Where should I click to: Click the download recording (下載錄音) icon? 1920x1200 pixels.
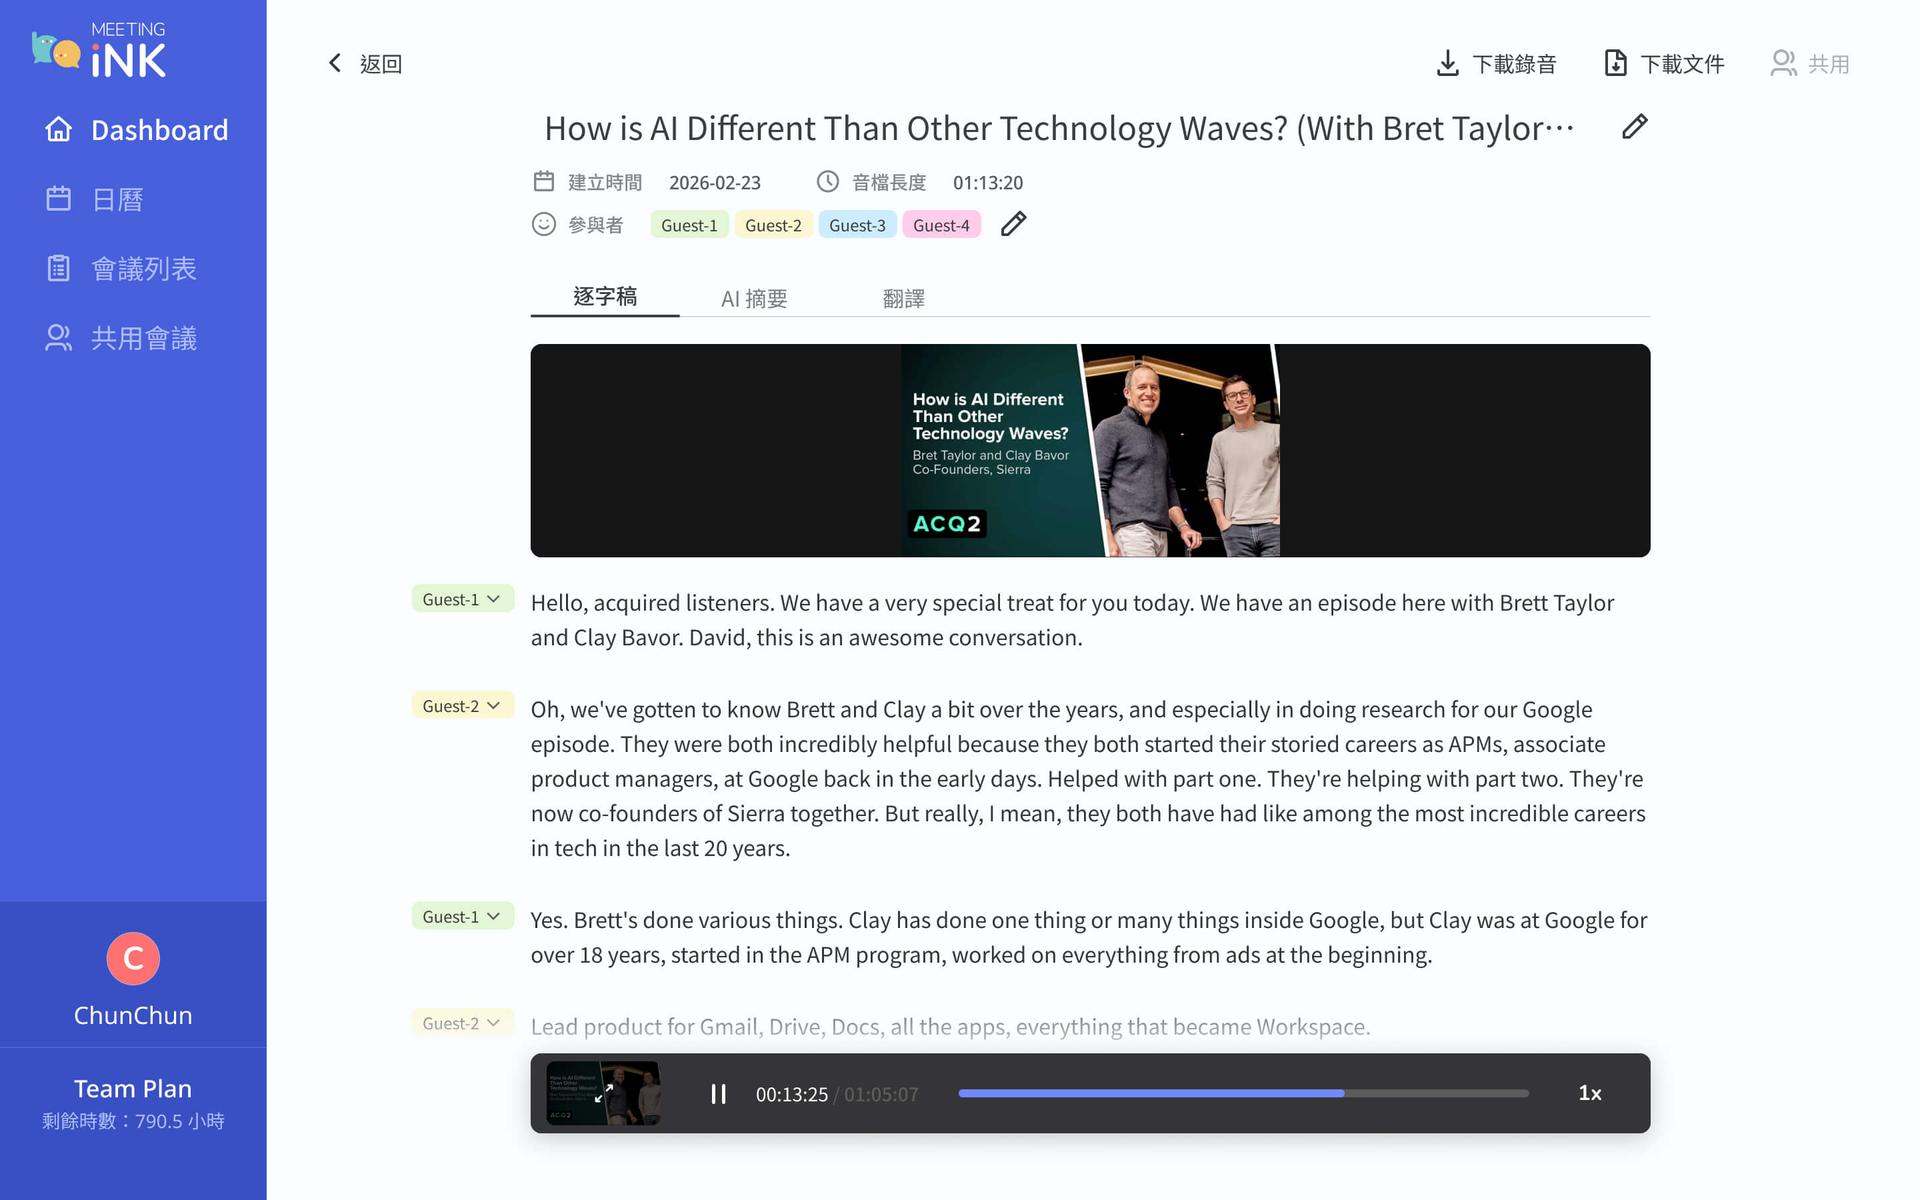[1447, 64]
